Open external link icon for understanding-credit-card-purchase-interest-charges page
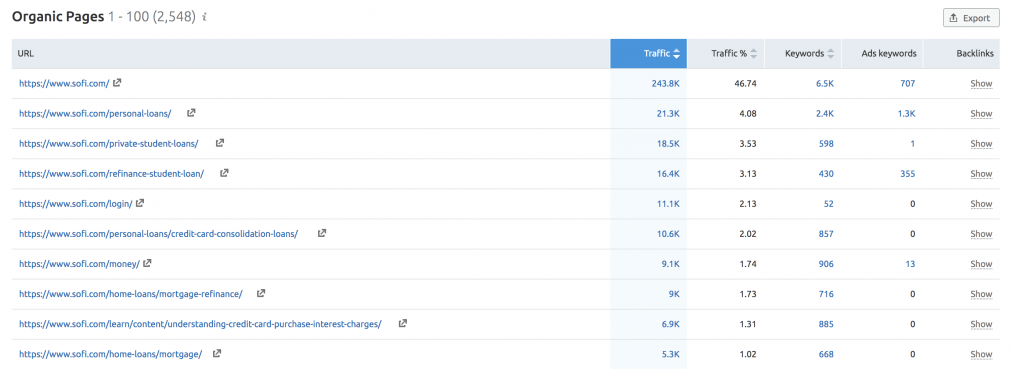This screenshot has height=369, width=1010. (x=403, y=323)
